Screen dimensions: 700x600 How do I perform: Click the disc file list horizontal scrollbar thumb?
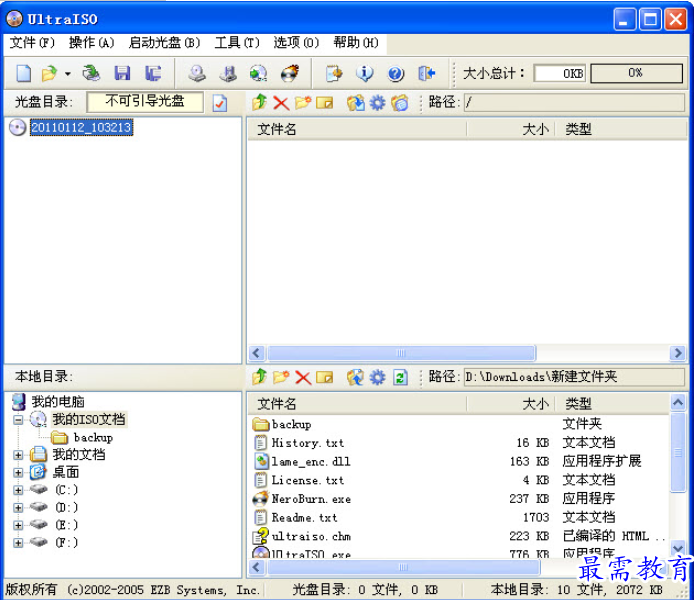click(401, 353)
